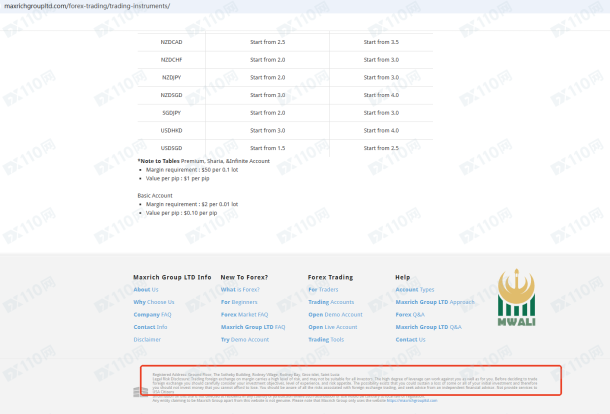Click the 'Forex Trading' footer heading
The image size is (610, 414).
(x=330, y=277)
